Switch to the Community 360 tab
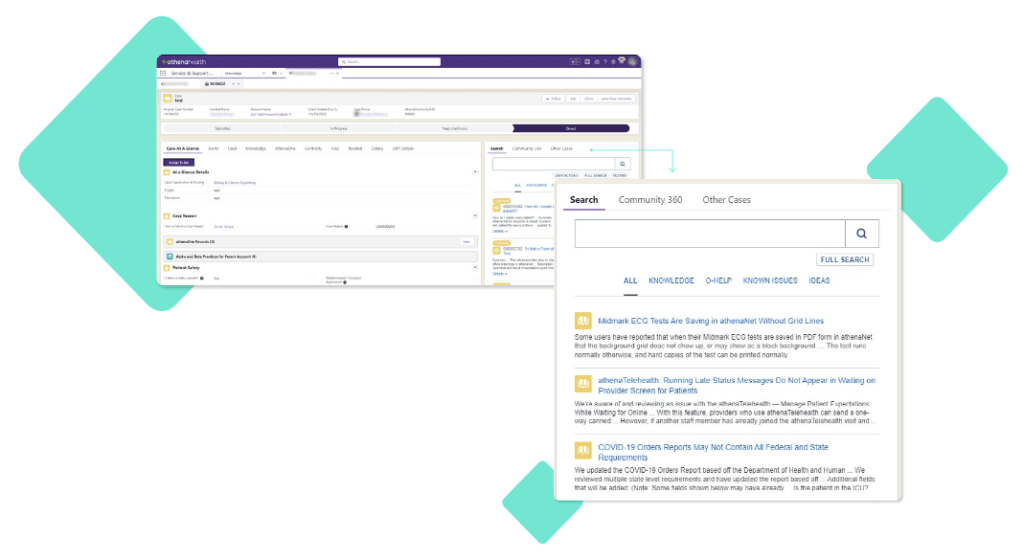The image size is (1024, 560). [650, 200]
